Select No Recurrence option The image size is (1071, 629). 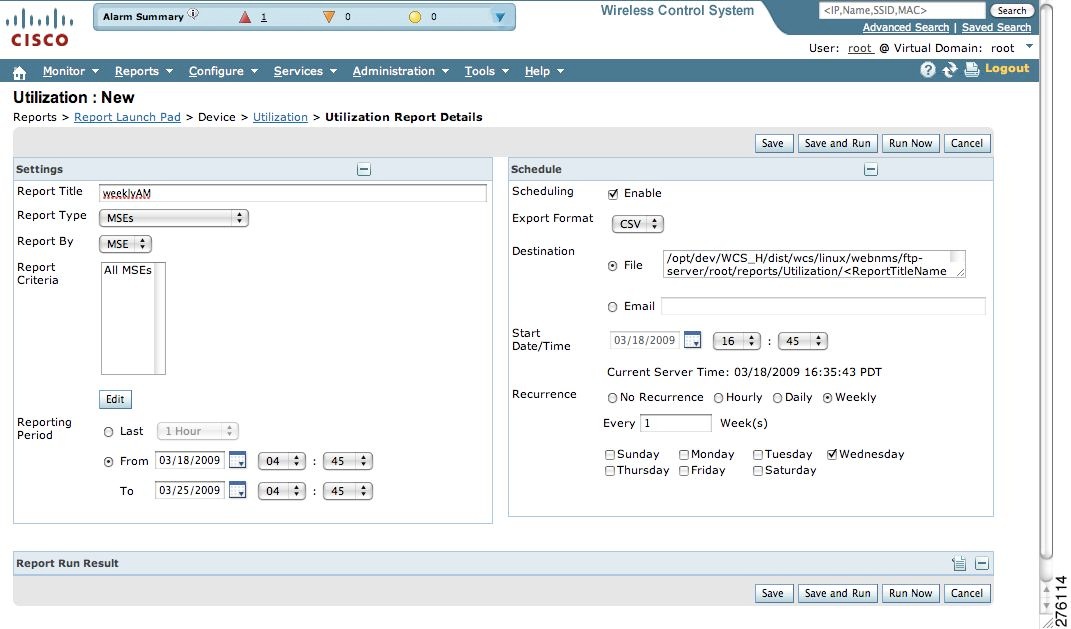[612, 398]
